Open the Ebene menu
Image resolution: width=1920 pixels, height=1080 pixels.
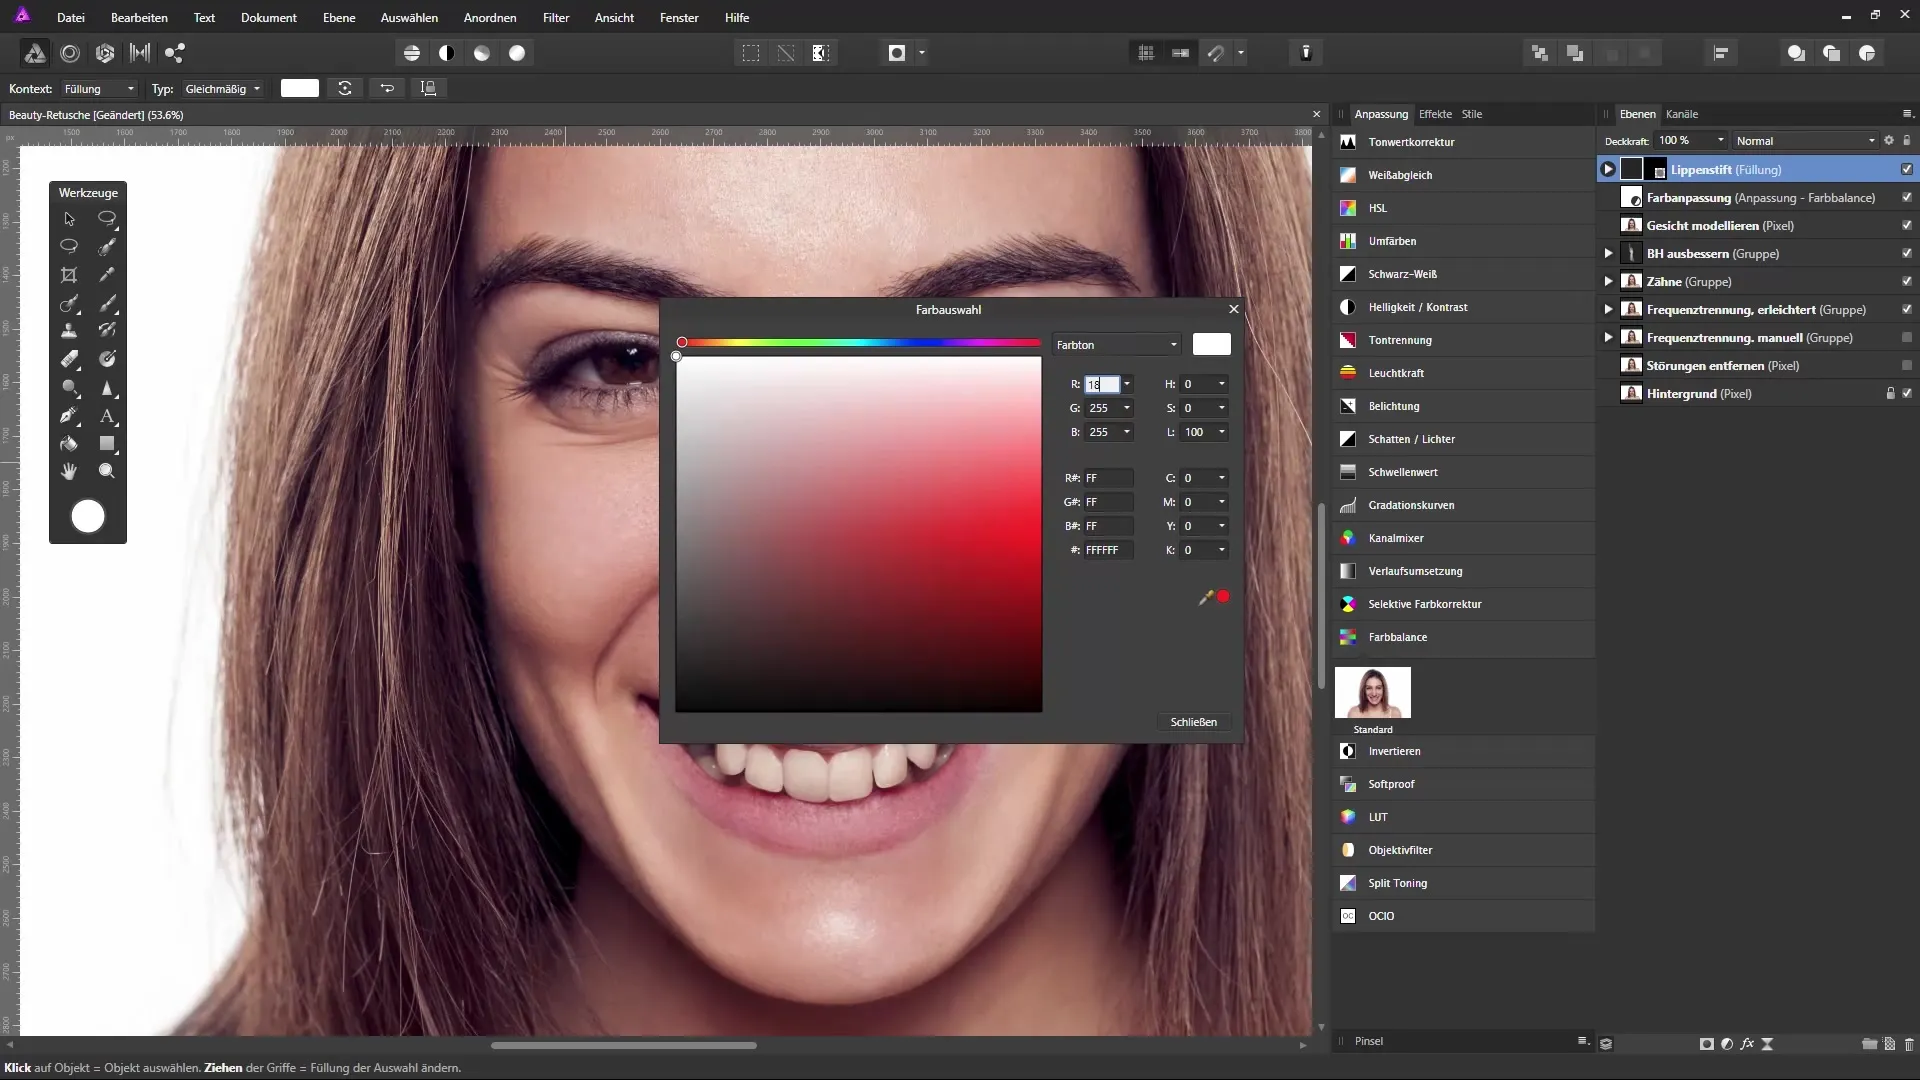pos(339,17)
